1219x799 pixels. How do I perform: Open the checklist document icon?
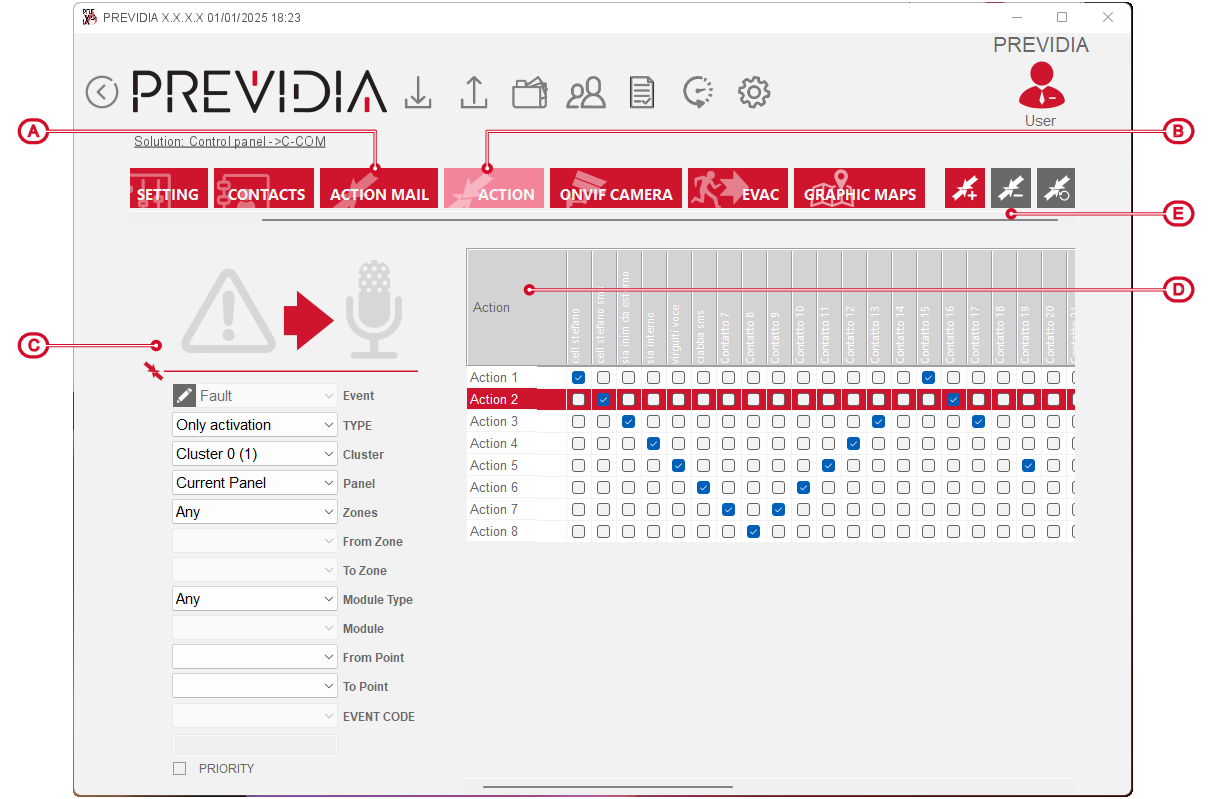pos(641,93)
